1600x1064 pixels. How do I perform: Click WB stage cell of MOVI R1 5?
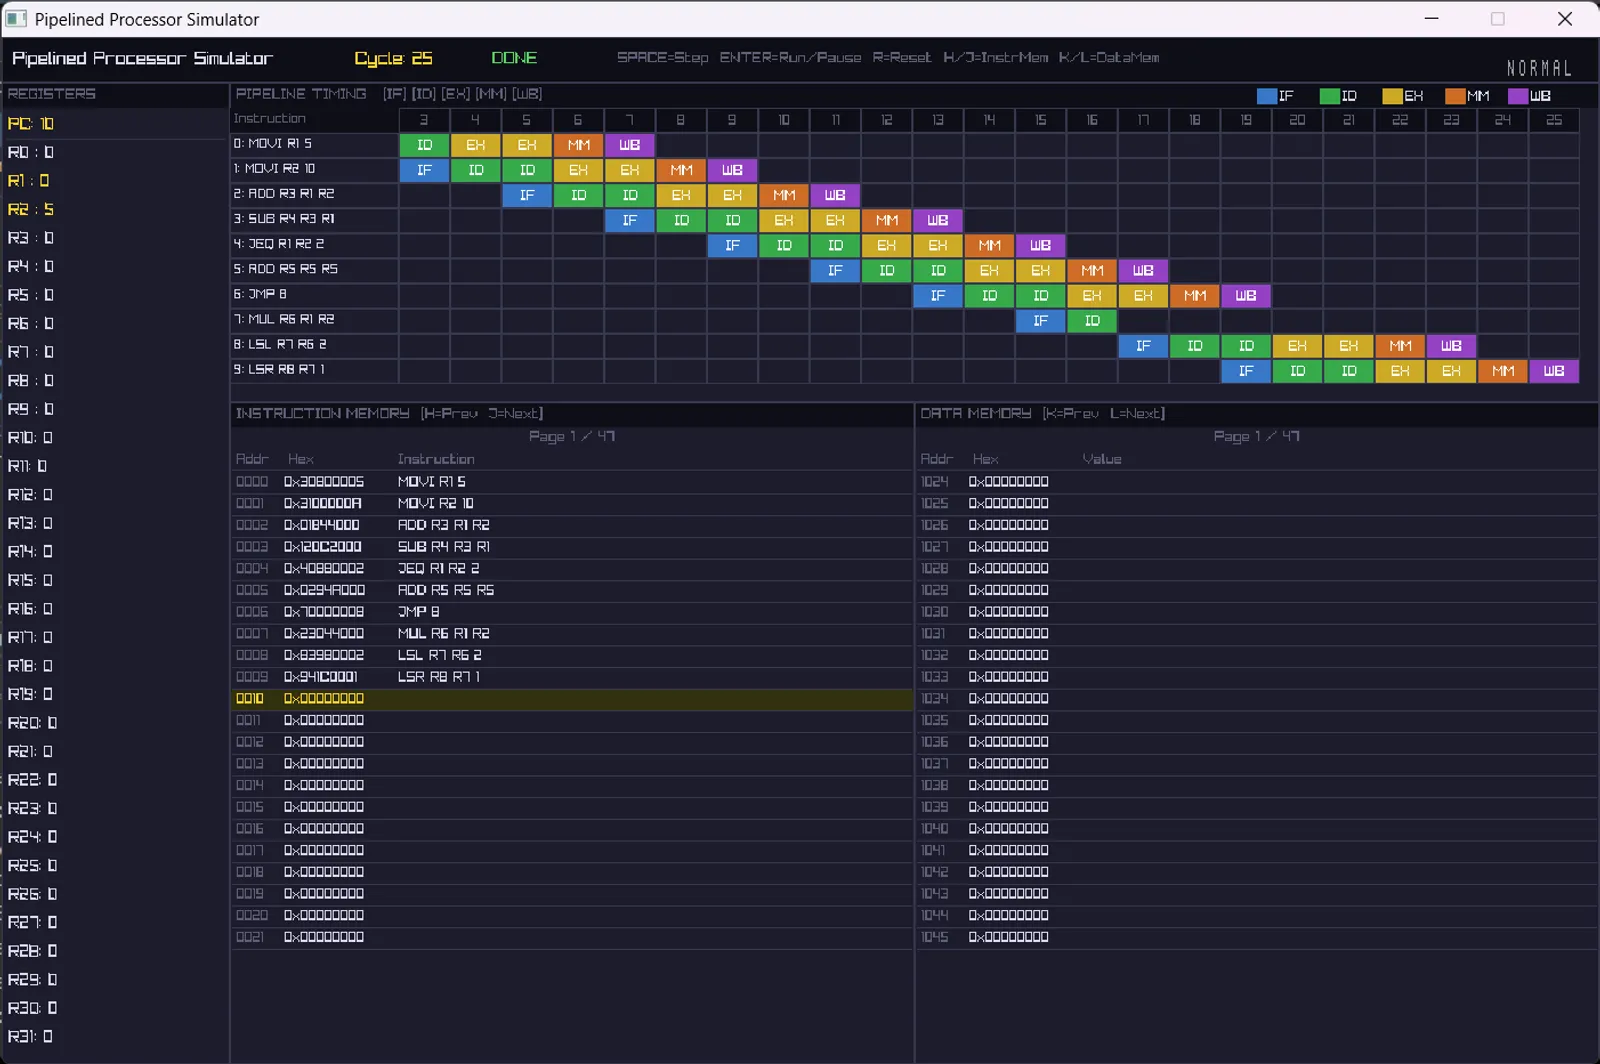click(629, 145)
